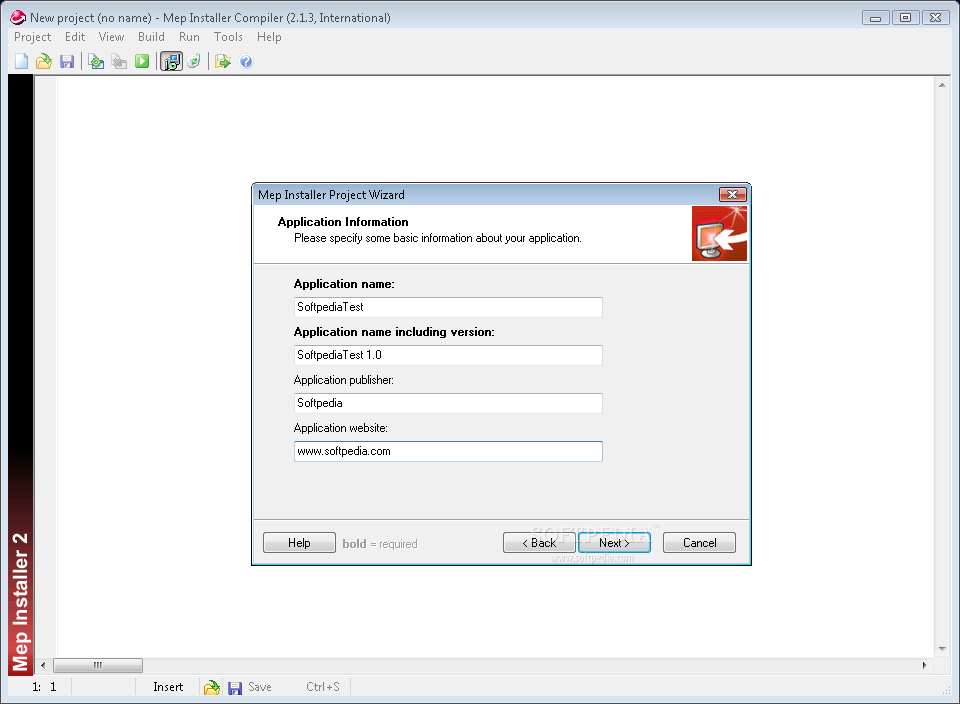Image resolution: width=960 pixels, height=704 pixels.
Task: Minimize the Mep Installer Compiler window
Action: 876,18
